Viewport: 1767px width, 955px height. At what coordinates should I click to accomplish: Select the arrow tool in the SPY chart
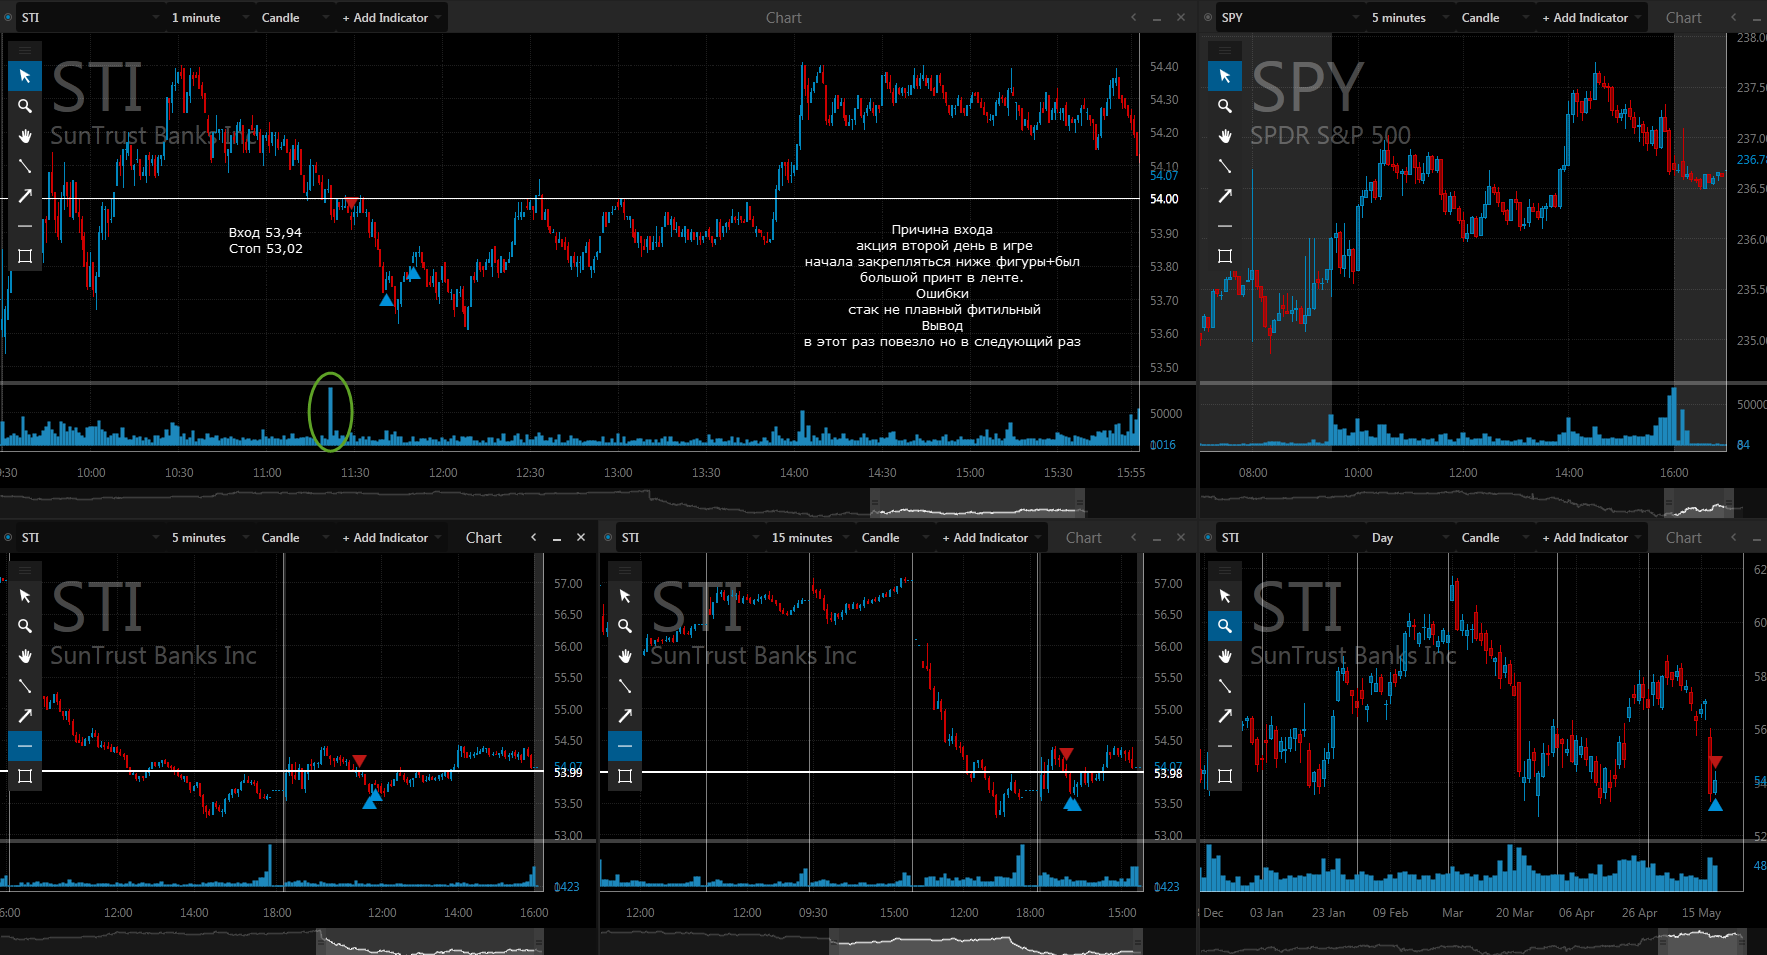[1225, 196]
